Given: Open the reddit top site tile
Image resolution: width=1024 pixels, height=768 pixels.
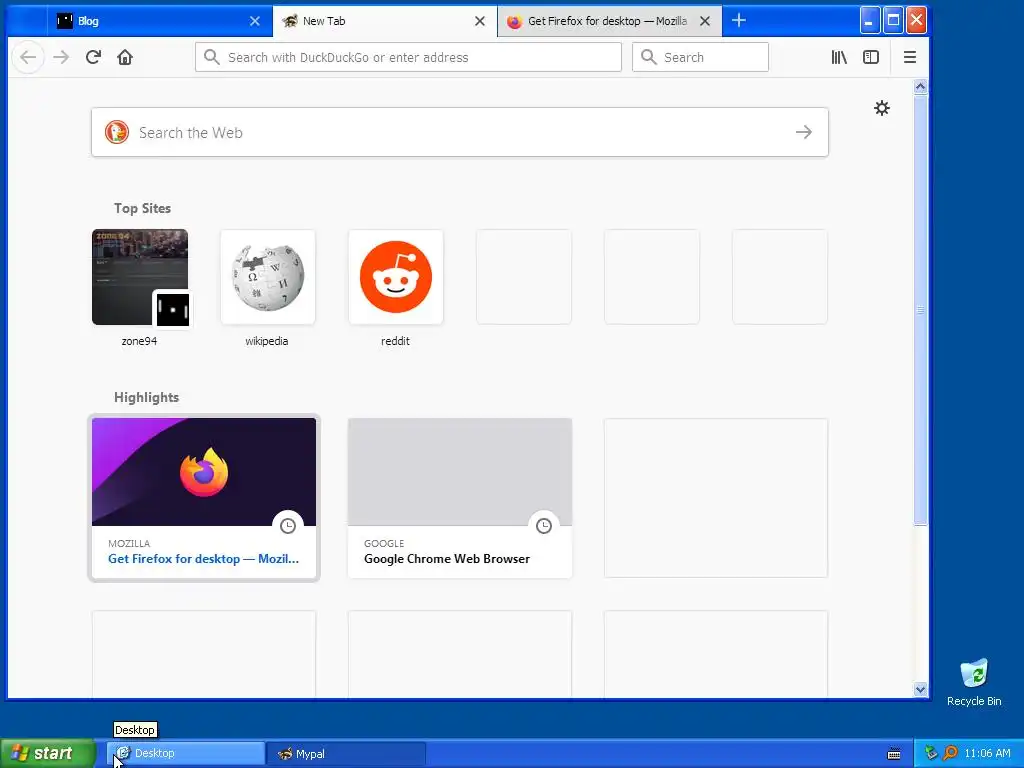Looking at the screenshot, I should click(x=396, y=277).
